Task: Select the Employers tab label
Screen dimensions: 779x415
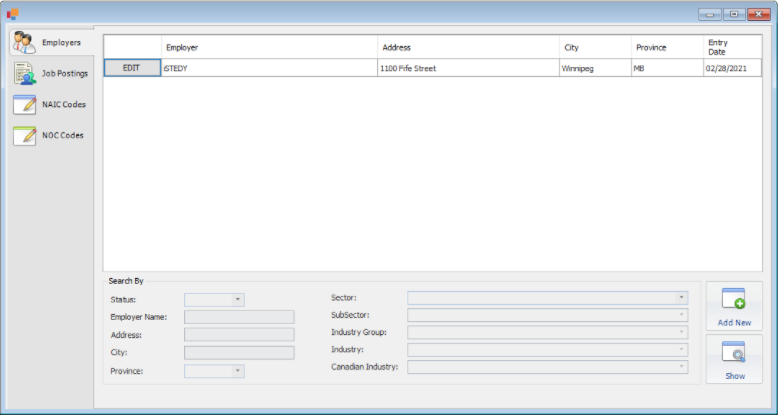Action: click(x=61, y=42)
